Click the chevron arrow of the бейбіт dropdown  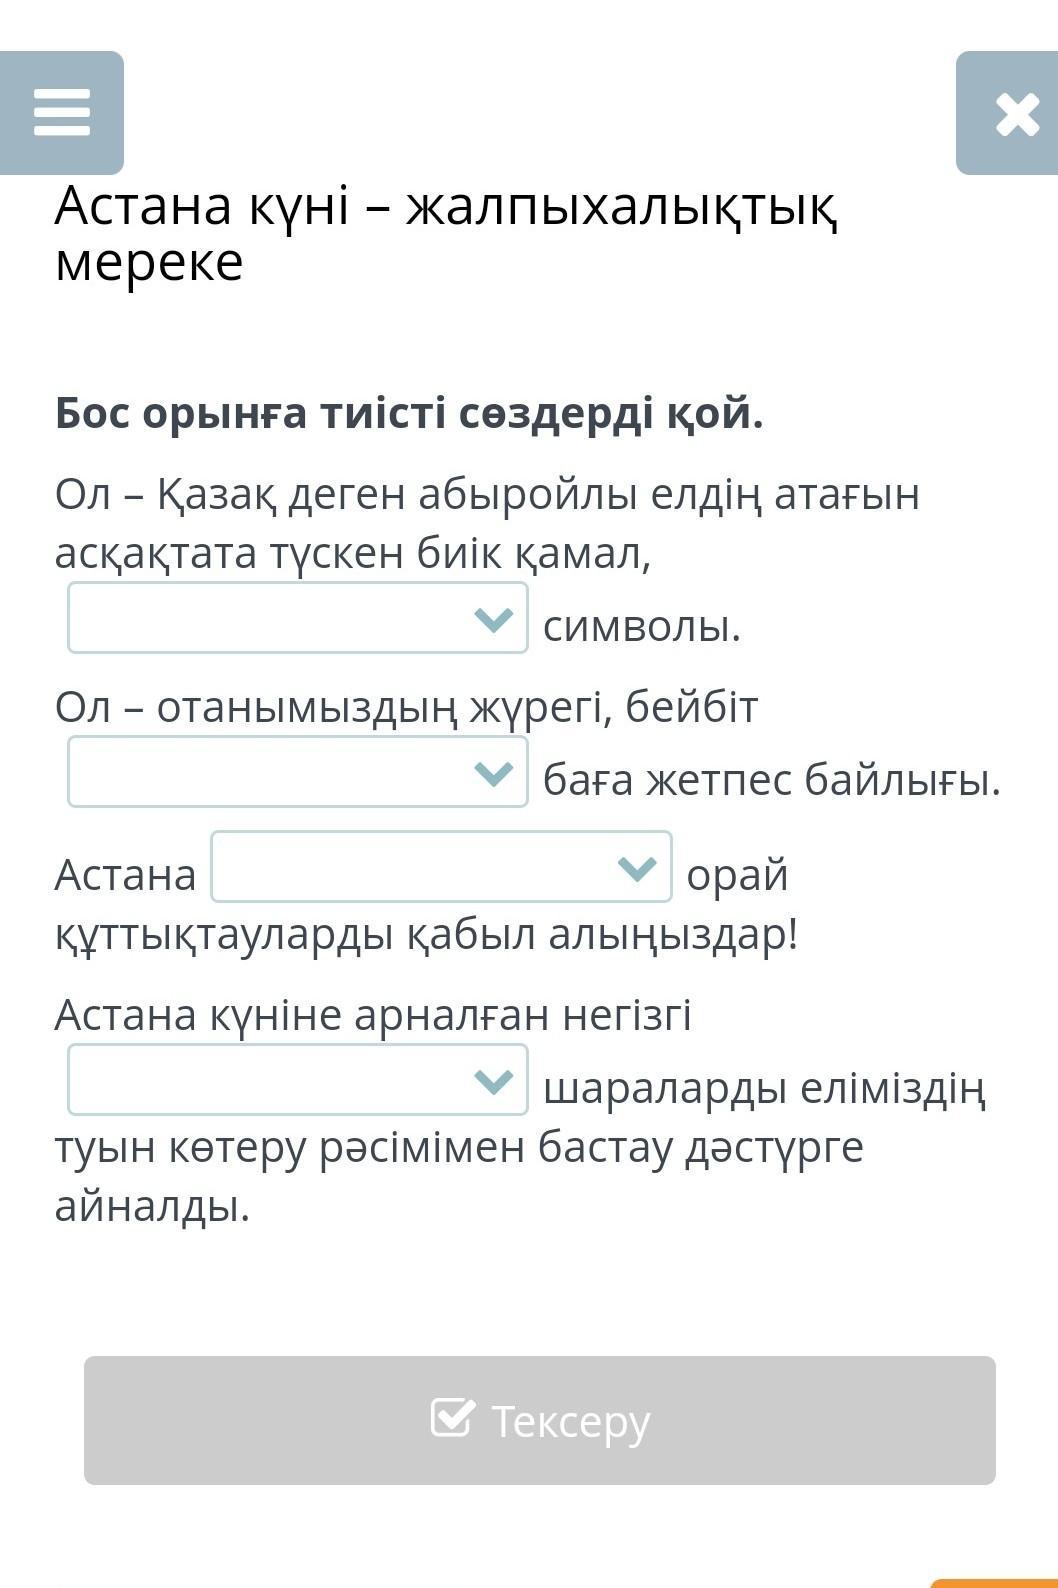point(494,773)
